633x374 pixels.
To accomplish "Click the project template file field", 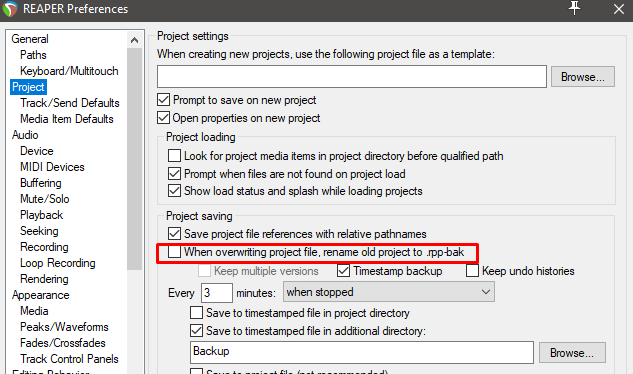I will (352, 76).
